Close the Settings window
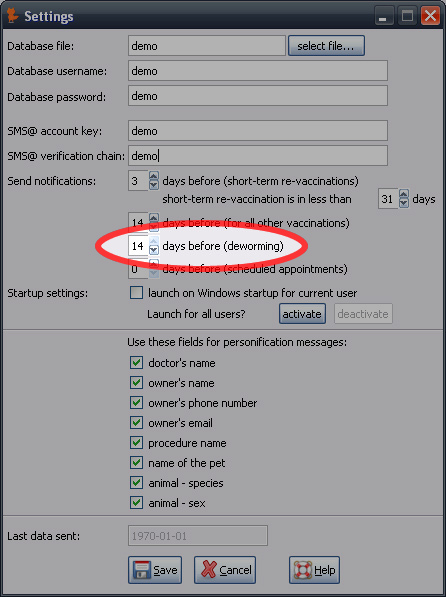This screenshot has width=446, height=597. pyautogui.click(x=430, y=16)
